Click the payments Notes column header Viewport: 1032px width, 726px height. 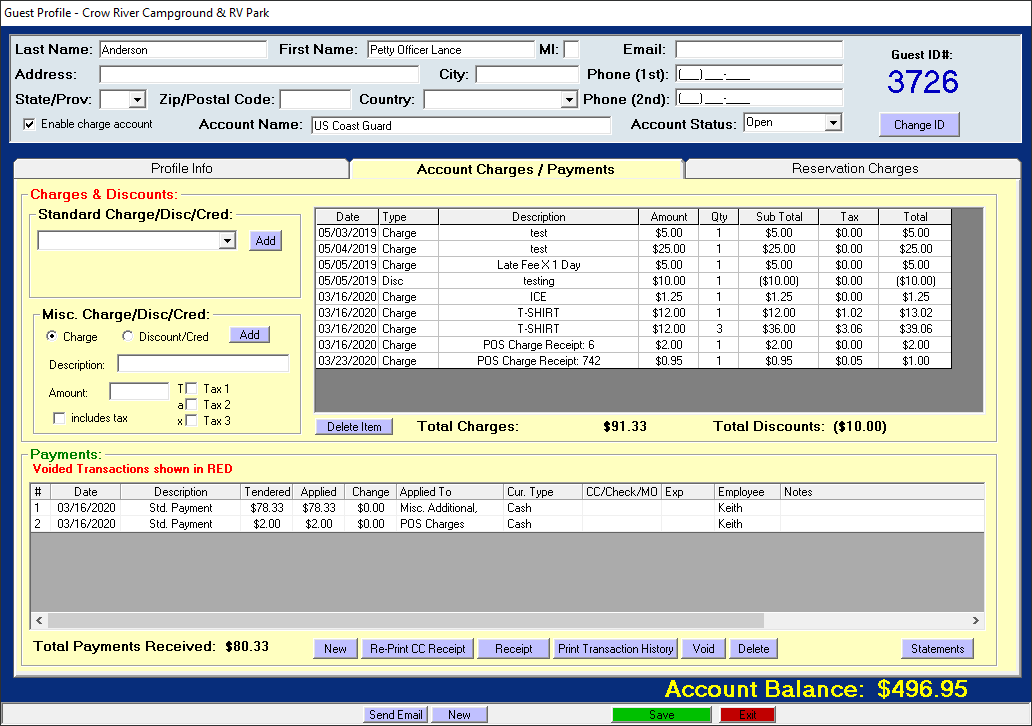pos(882,492)
